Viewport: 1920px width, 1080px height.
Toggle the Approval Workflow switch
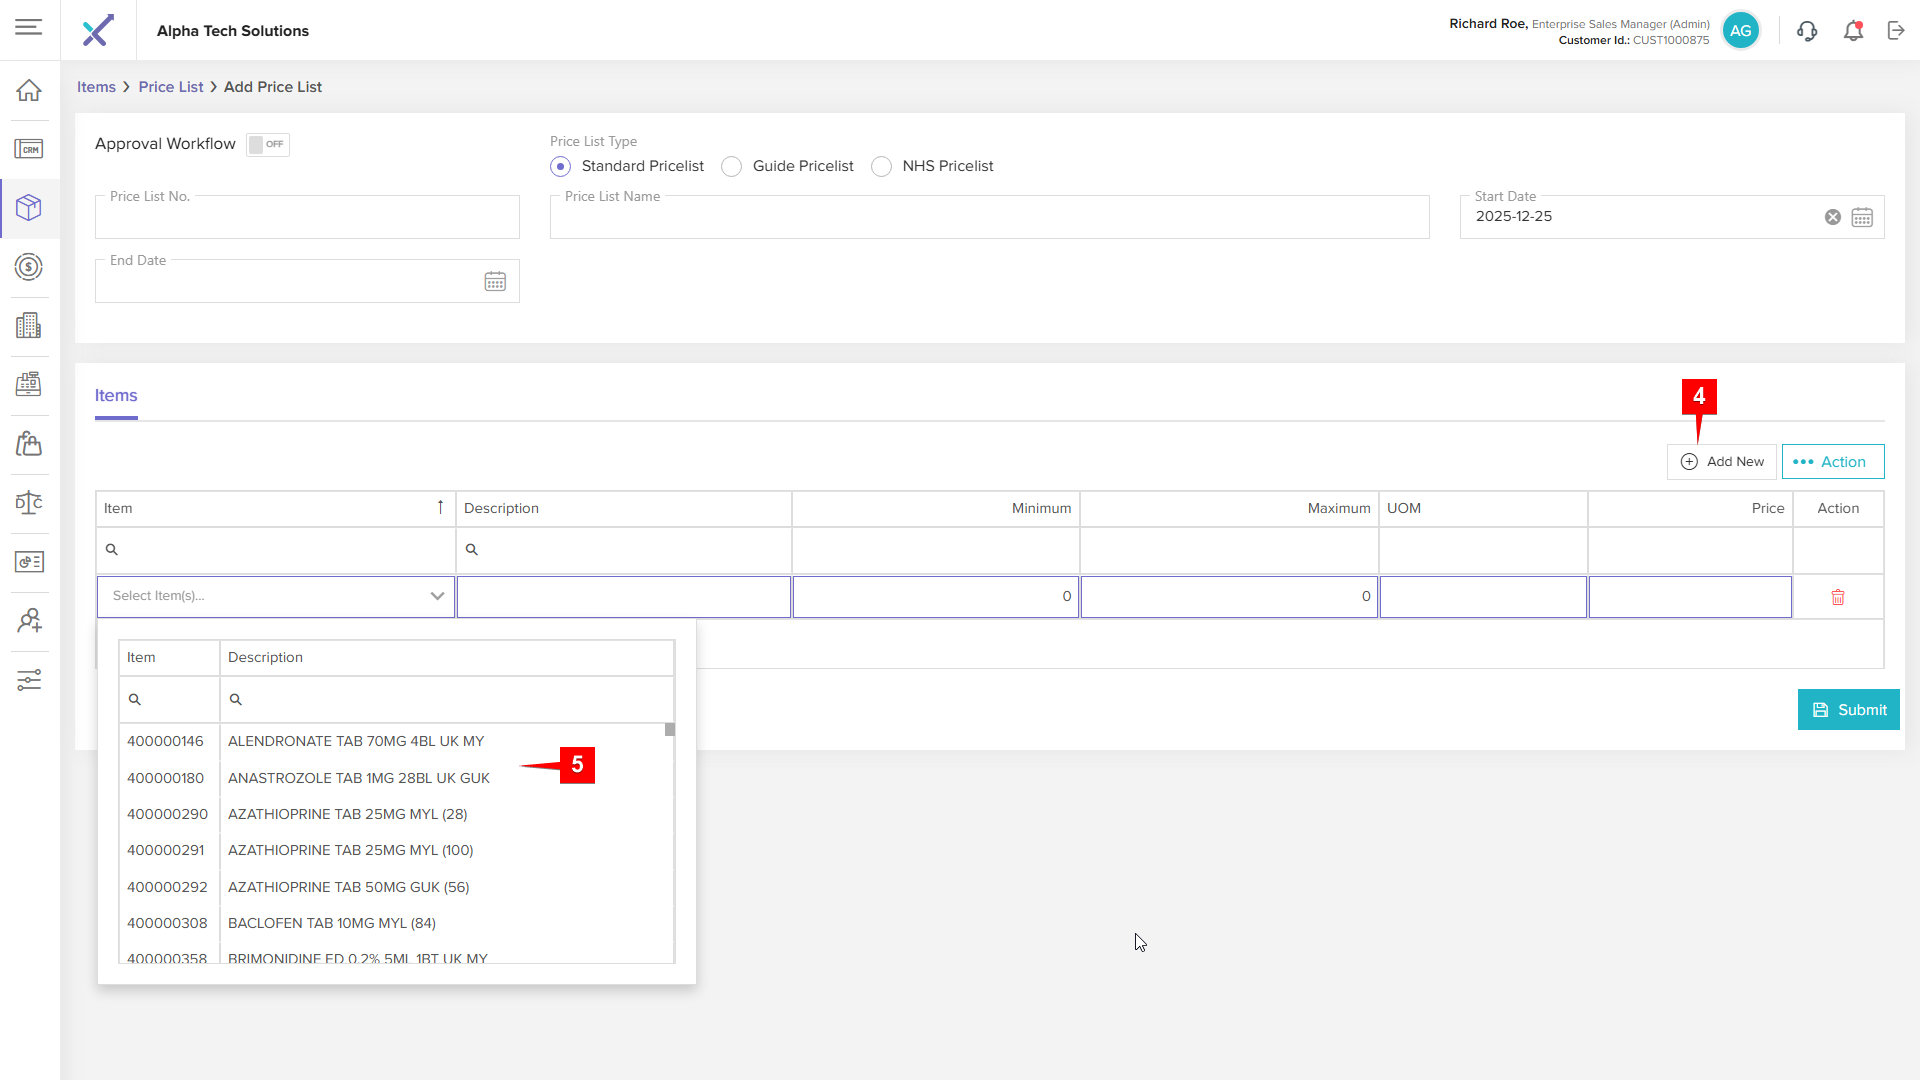(267, 144)
